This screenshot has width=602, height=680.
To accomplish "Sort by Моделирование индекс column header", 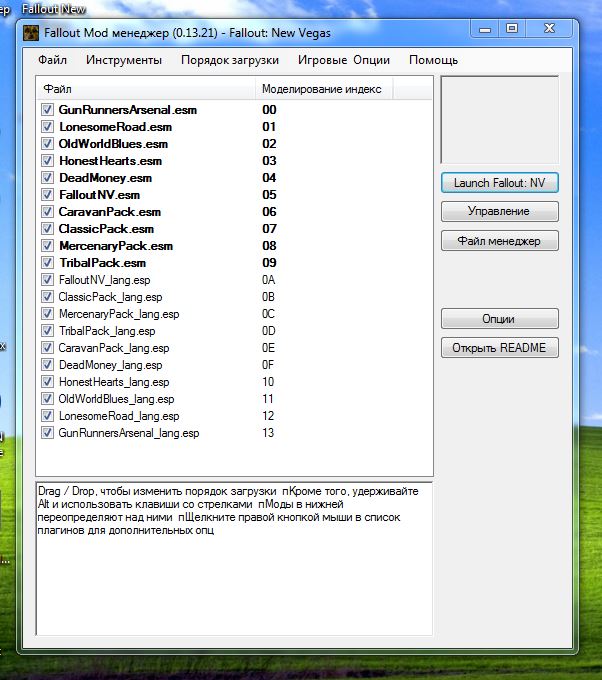I will tap(324, 89).
